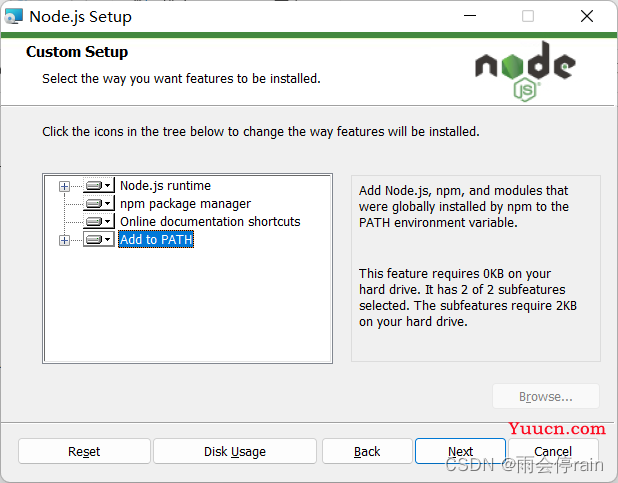Click the disabled Browse... button
Screen dimensions: 618x483
pyautogui.click(x=546, y=396)
